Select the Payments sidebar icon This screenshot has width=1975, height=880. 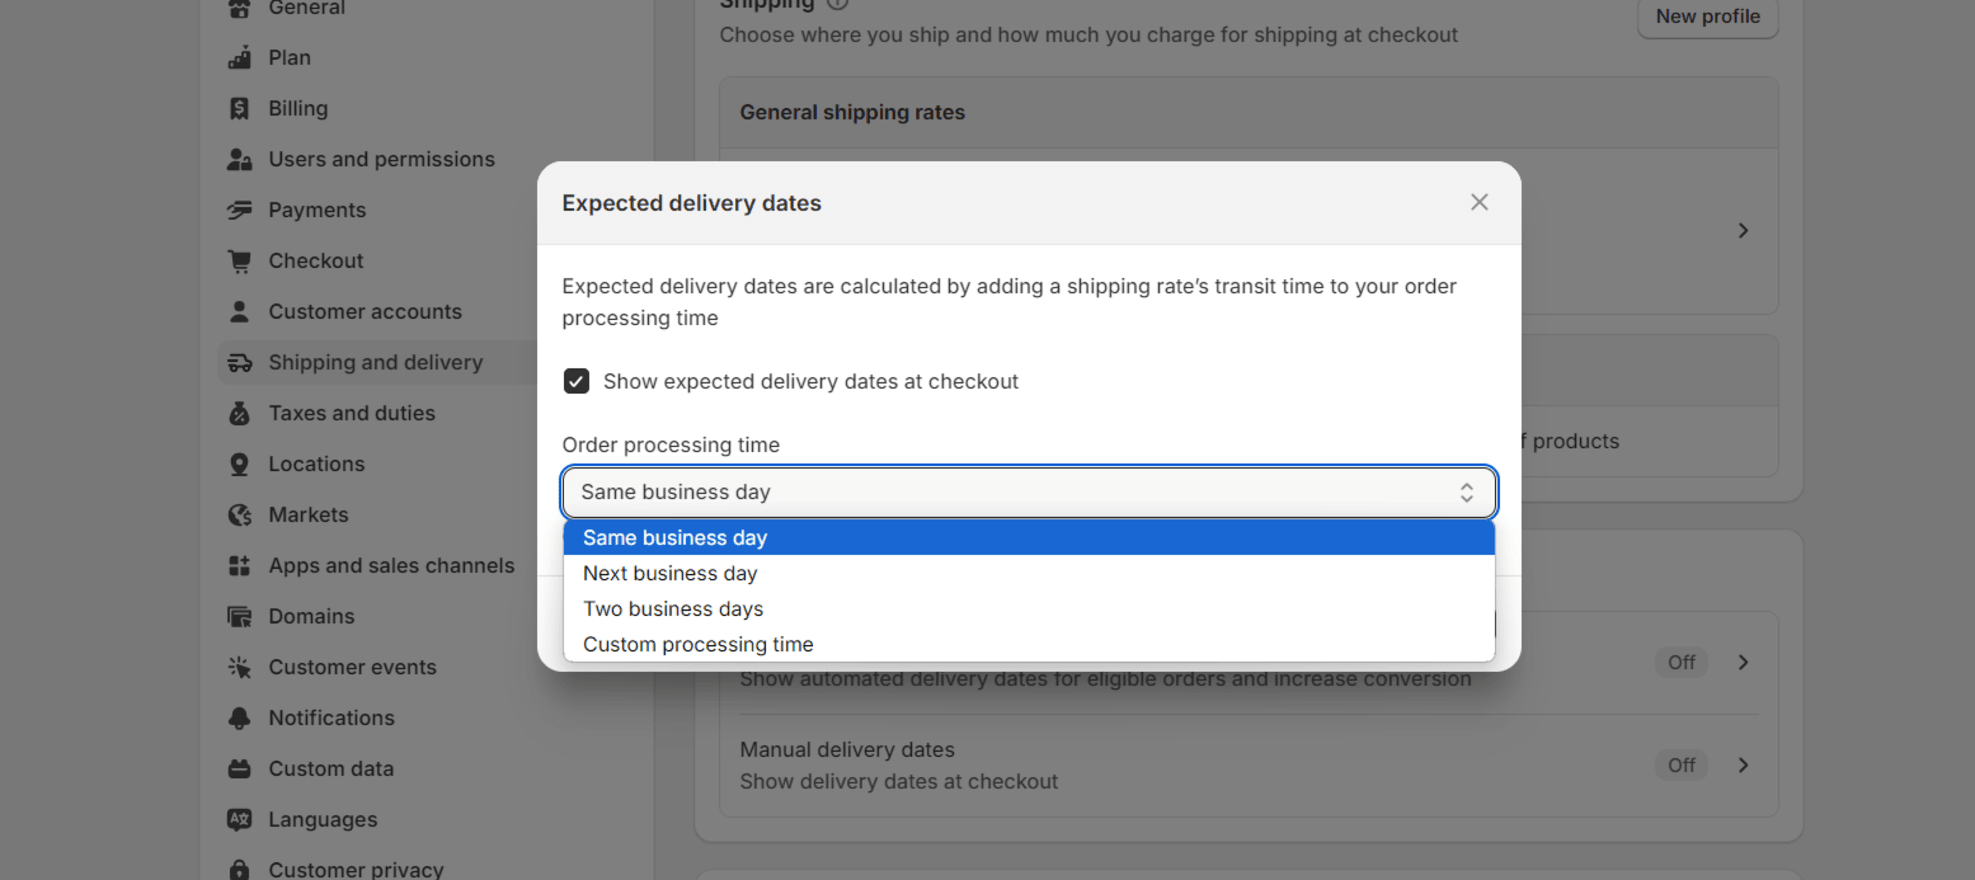(240, 209)
